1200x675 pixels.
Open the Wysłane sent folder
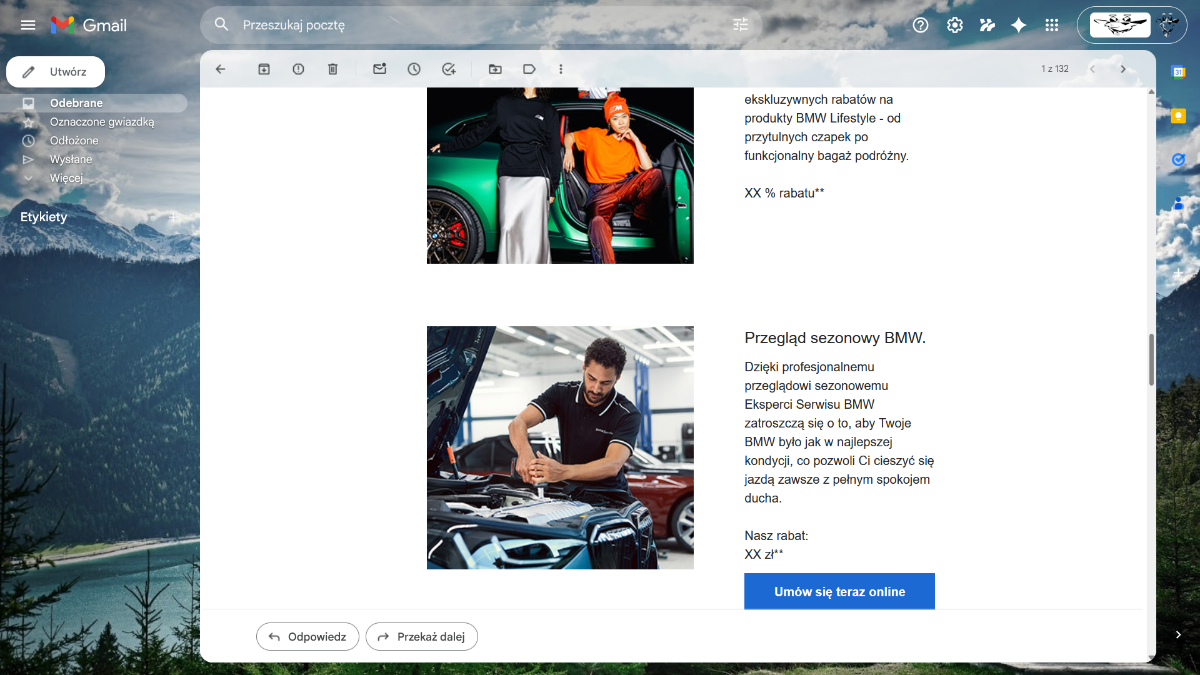point(70,159)
